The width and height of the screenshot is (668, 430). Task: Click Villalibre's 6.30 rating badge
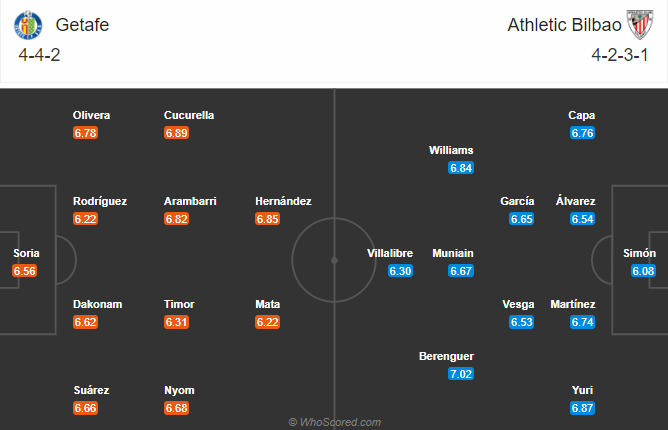pyautogui.click(x=400, y=271)
